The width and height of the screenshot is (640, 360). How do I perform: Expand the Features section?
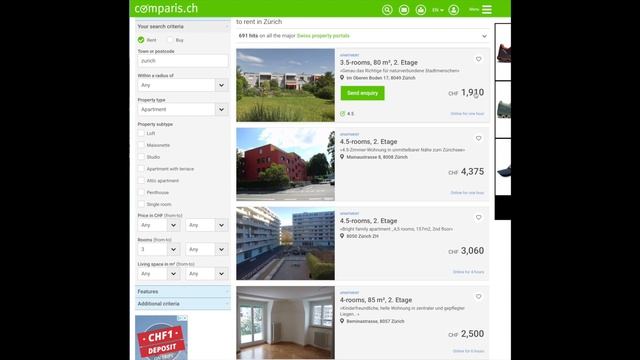183,291
